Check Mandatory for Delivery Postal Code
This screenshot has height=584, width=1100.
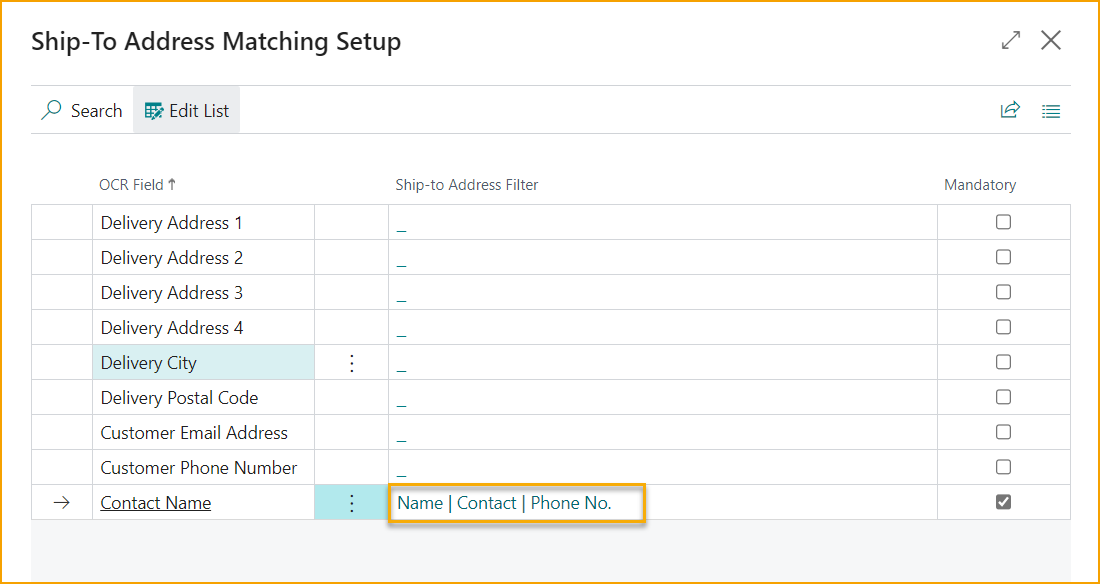click(x=1004, y=397)
